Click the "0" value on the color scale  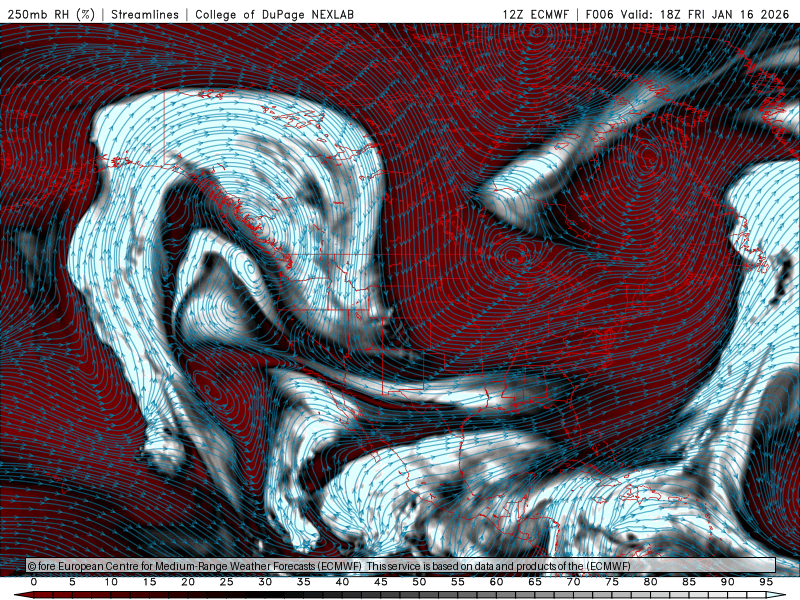tap(34, 582)
